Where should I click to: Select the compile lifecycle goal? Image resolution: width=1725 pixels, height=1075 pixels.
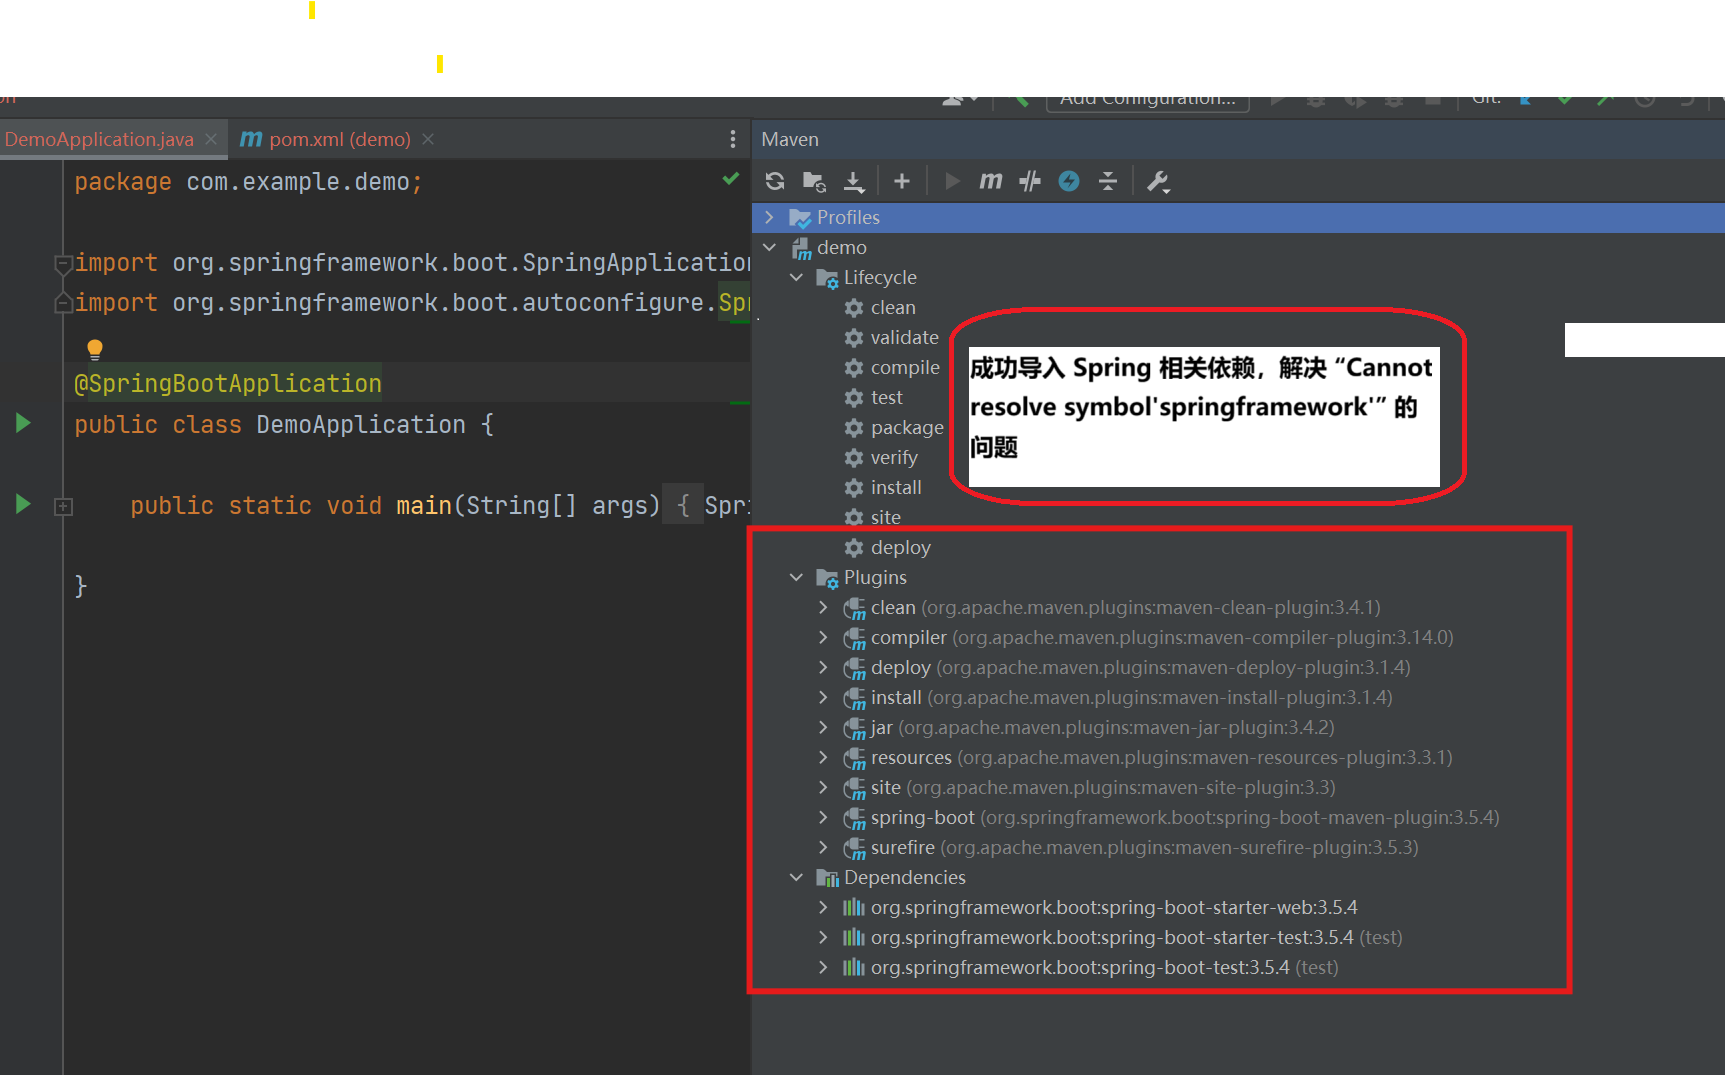pyautogui.click(x=892, y=367)
